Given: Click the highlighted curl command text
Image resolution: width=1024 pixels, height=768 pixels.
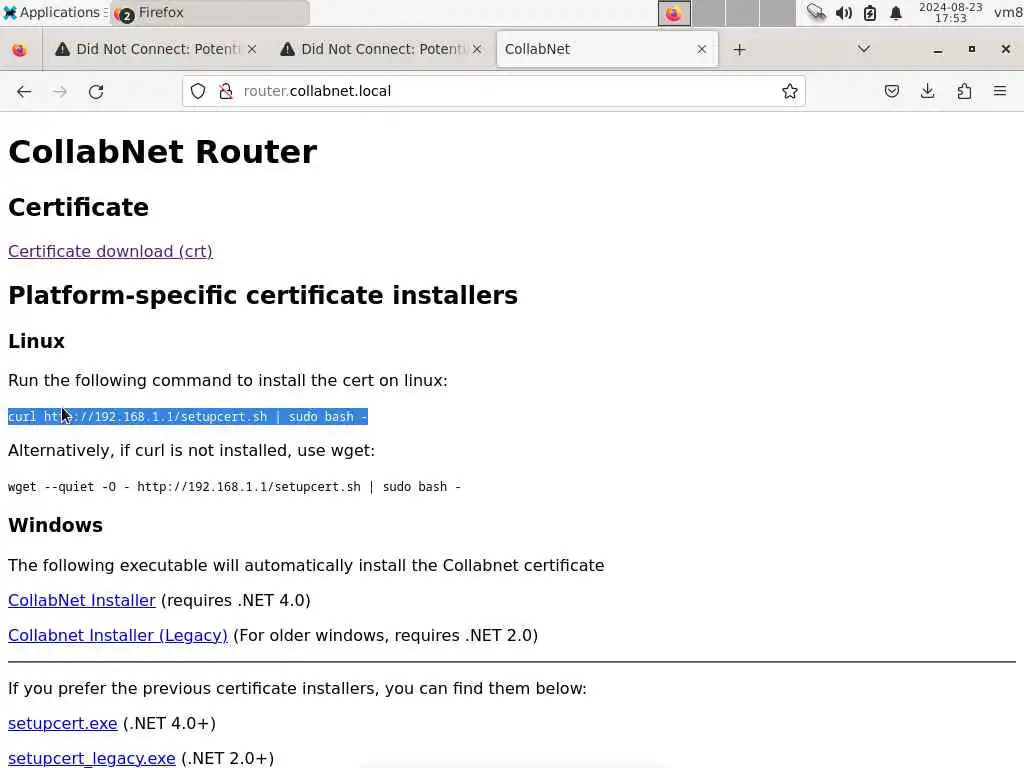Looking at the screenshot, I should tap(188, 417).
